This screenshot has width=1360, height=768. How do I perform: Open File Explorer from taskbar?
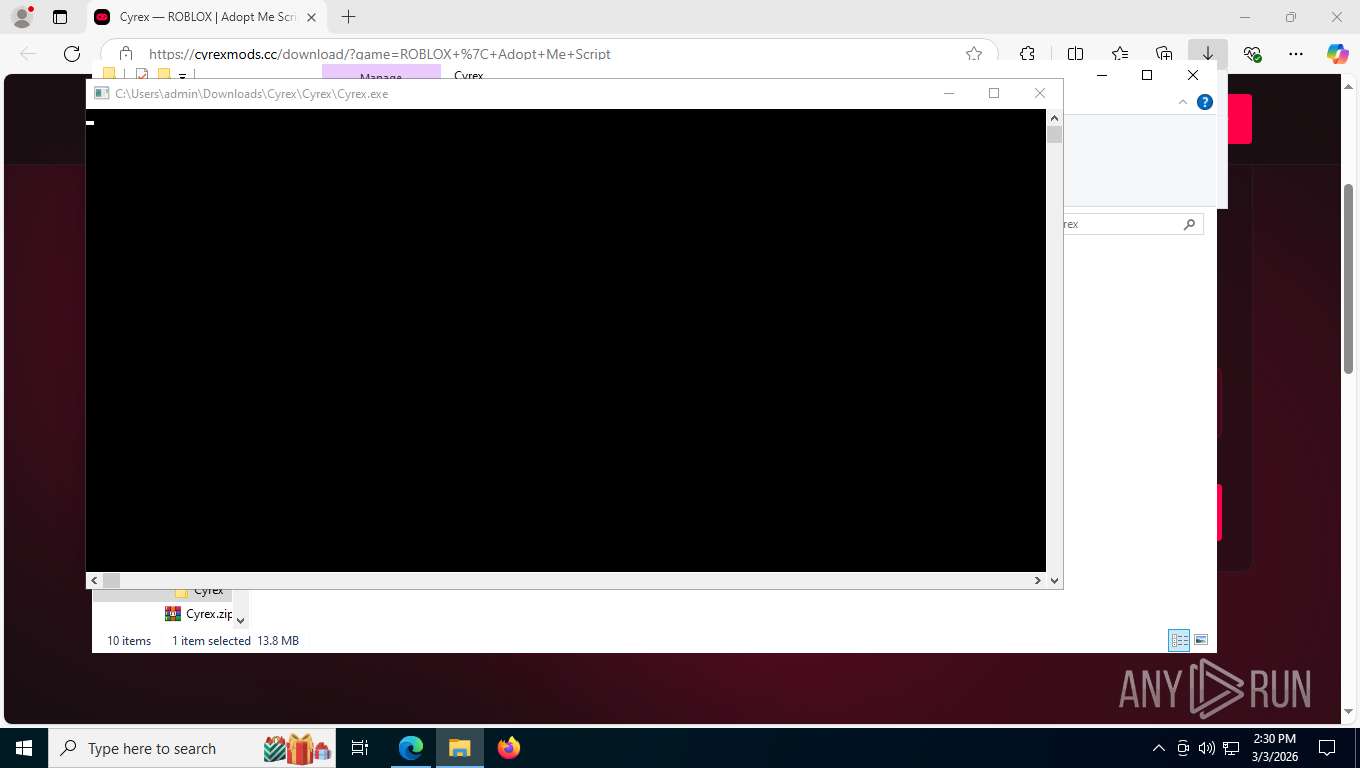point(459,748)
